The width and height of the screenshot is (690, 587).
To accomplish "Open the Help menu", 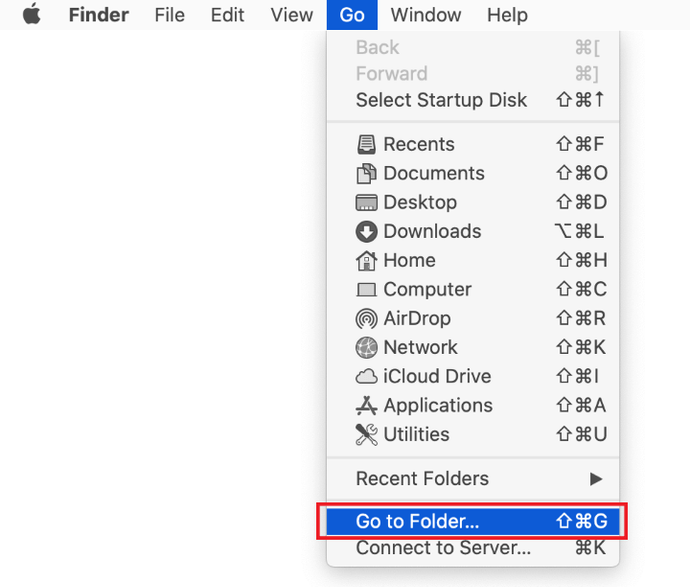I will [x=507, y=15].
